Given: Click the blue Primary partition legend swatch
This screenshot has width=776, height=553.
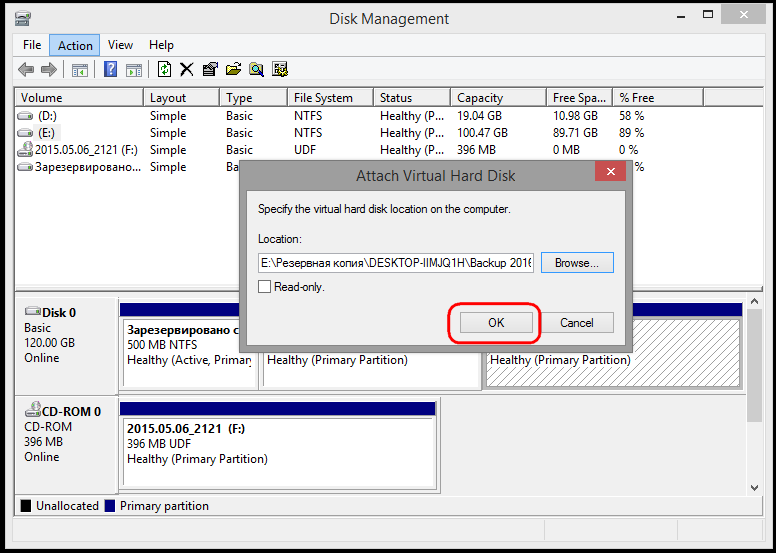Looking at the screenshot, I should point(110,506).
